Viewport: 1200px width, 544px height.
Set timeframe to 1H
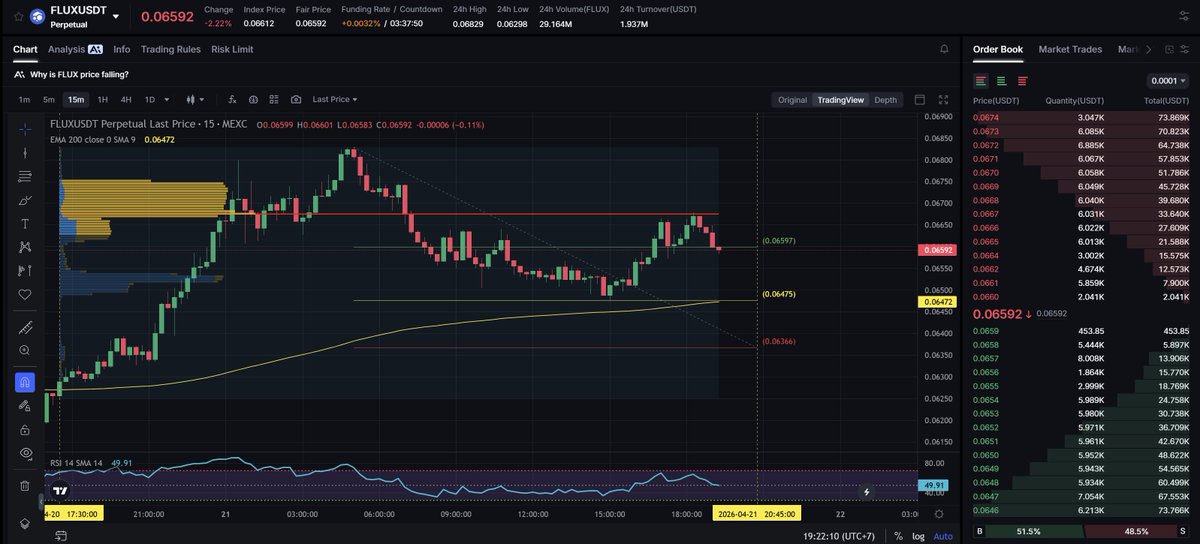[102, 100]
